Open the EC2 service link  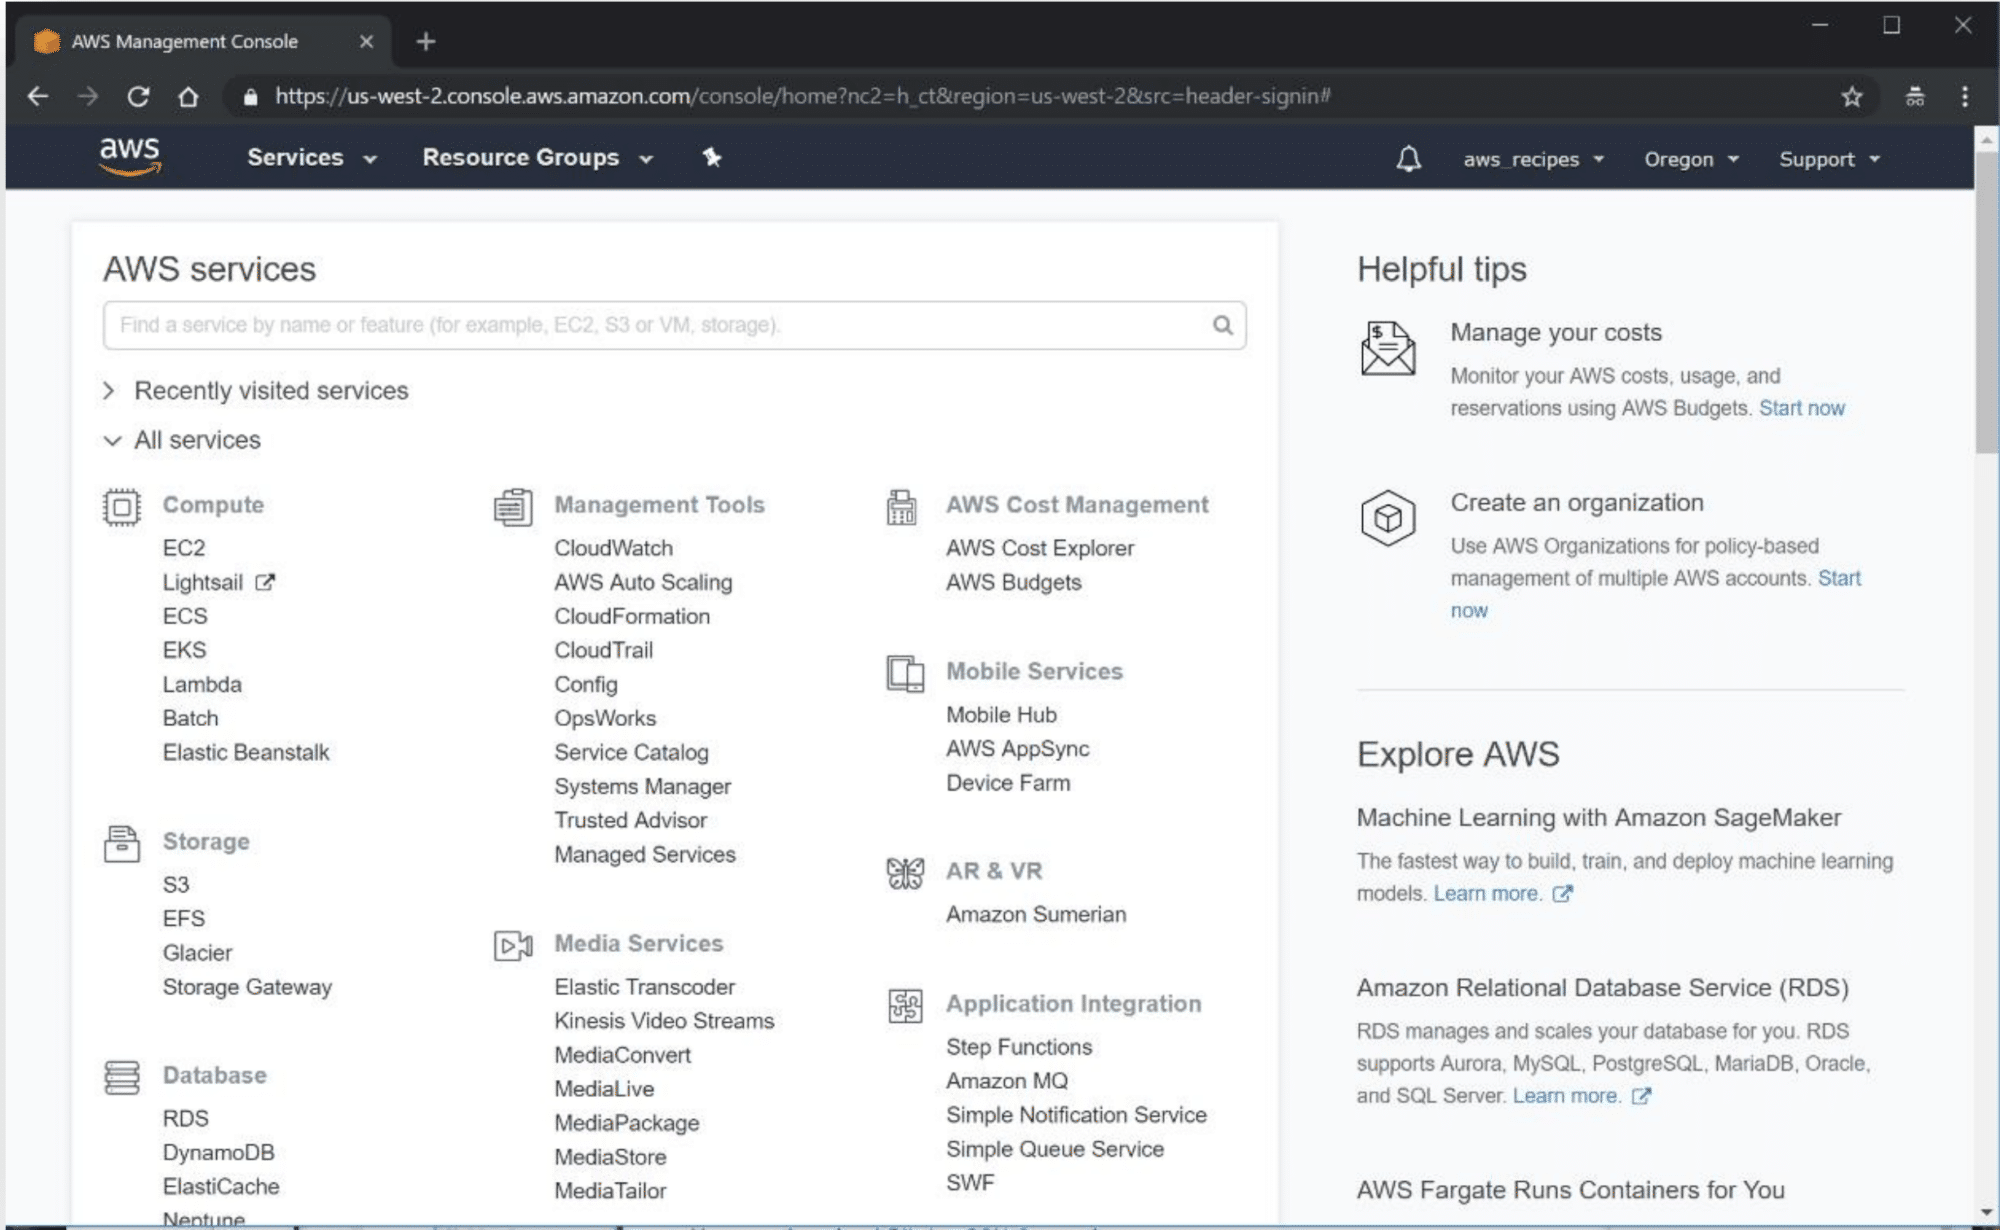point(184,548)
